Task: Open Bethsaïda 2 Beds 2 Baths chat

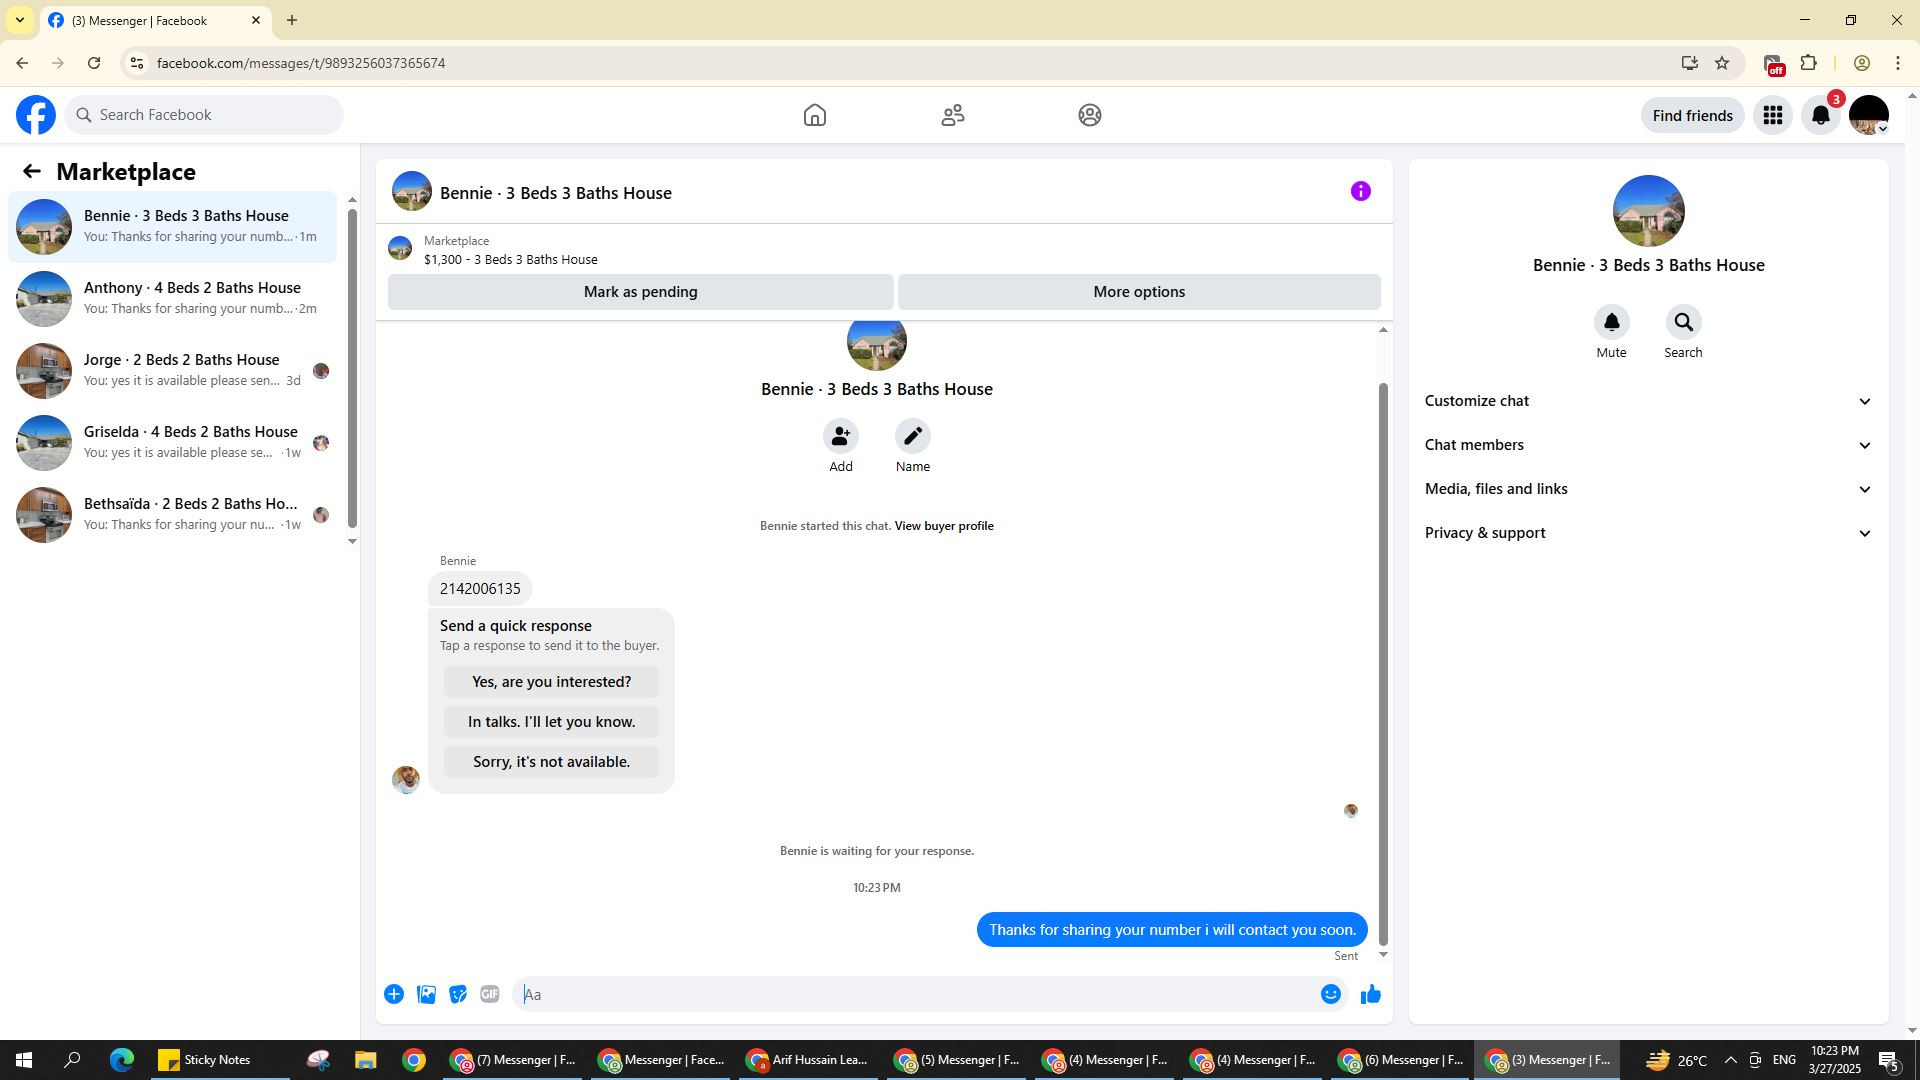Action: click(x=172, y=515)
